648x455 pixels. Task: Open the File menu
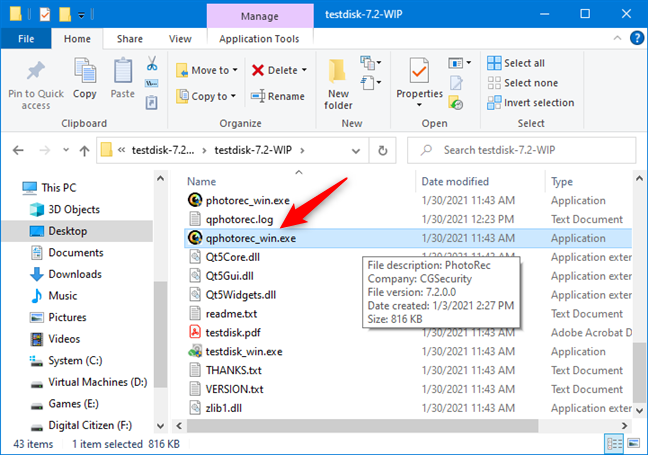[26, 39]
